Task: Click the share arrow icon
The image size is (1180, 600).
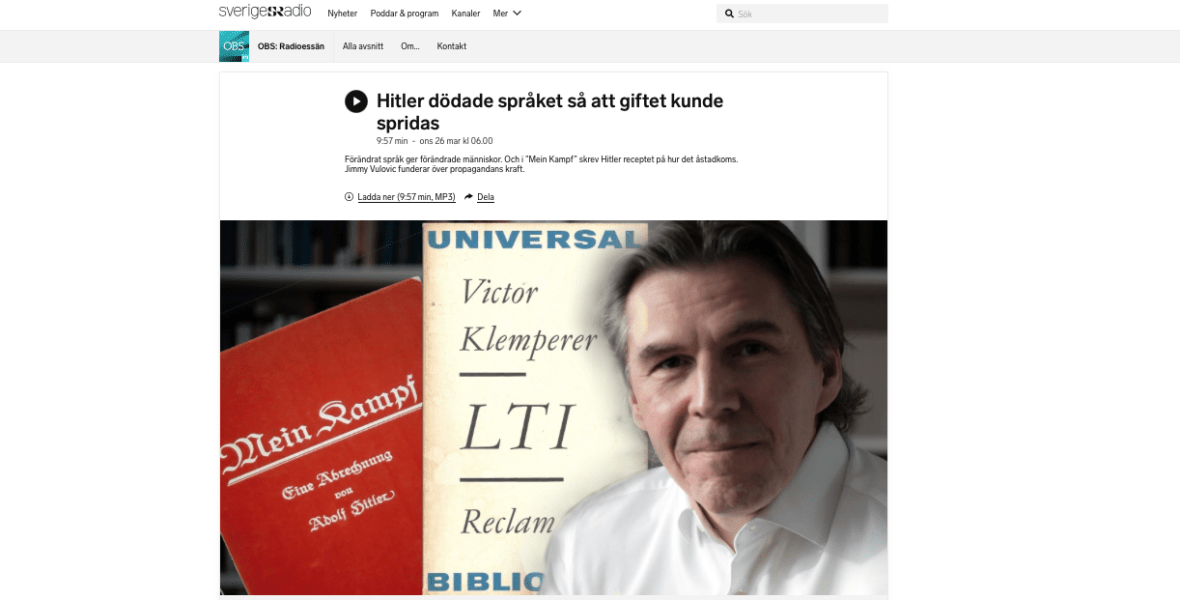Action: [468, 196]
